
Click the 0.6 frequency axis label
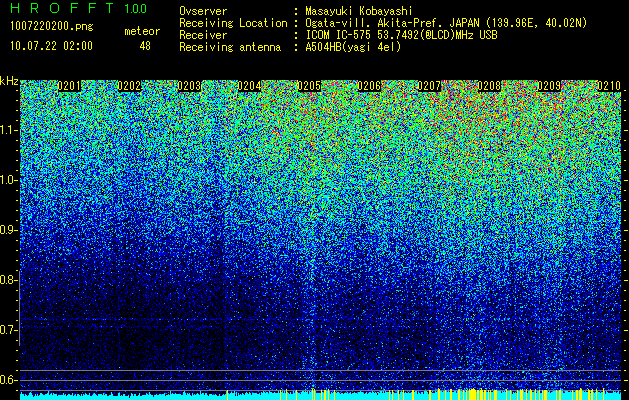point(9,380)
